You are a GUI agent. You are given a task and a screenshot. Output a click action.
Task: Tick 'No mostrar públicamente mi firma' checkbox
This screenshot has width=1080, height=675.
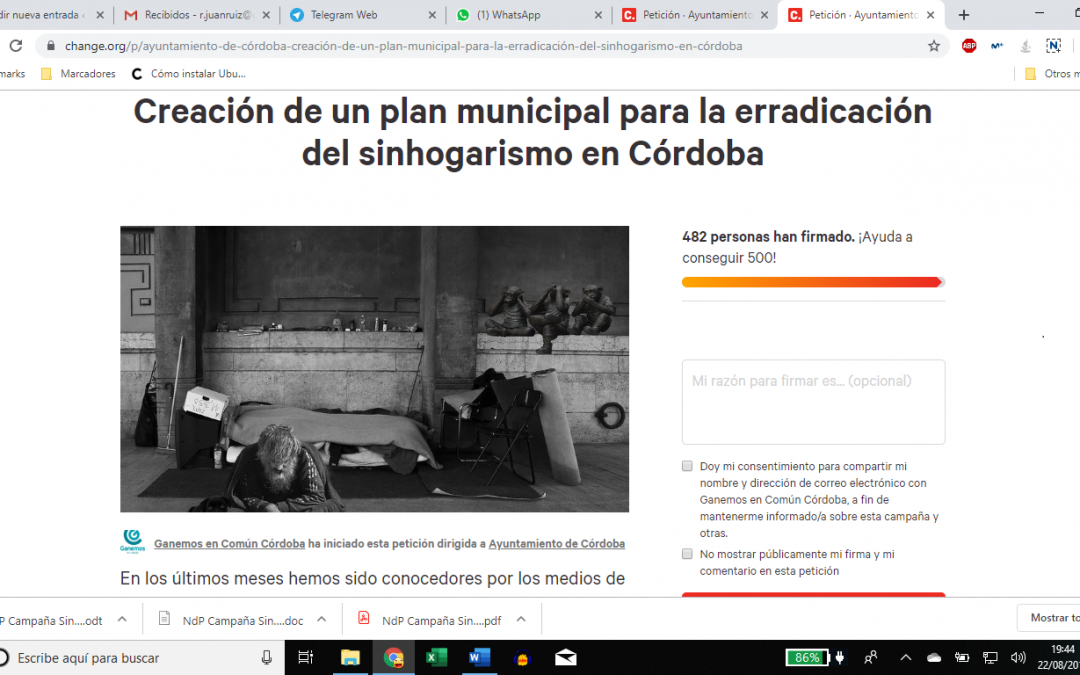point(687,554)
